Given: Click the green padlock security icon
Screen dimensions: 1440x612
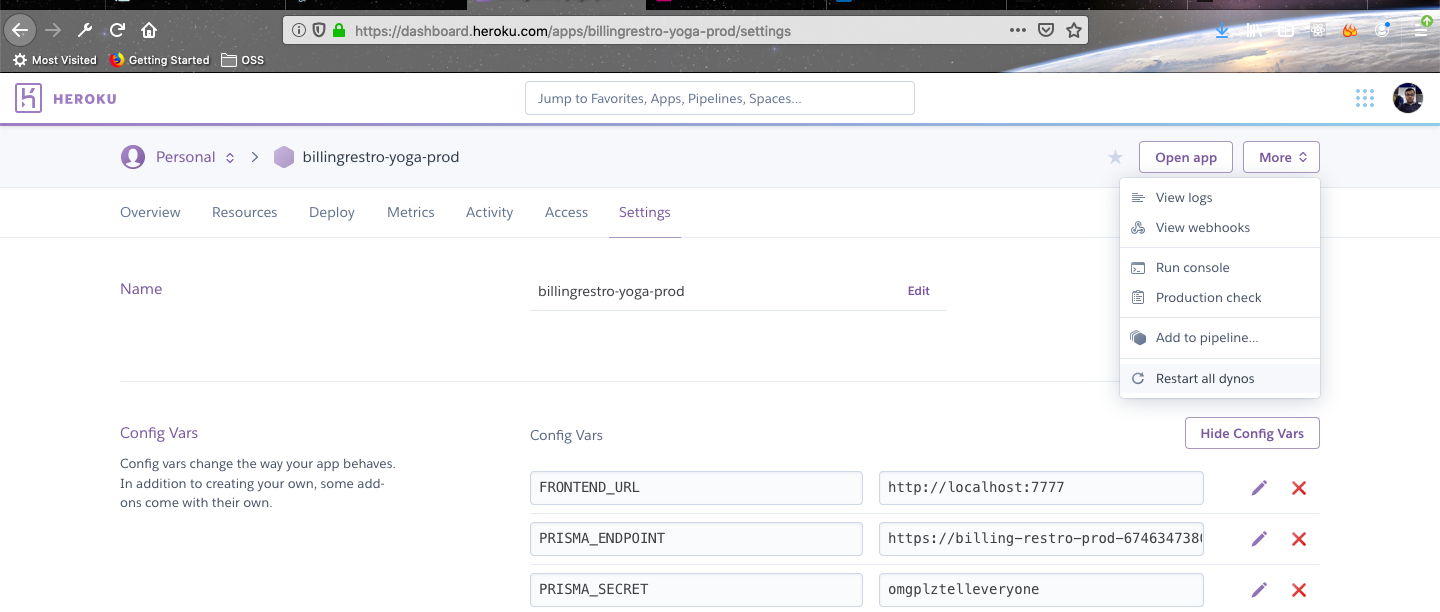Looking at the screenshot, I should coord(339,31).
